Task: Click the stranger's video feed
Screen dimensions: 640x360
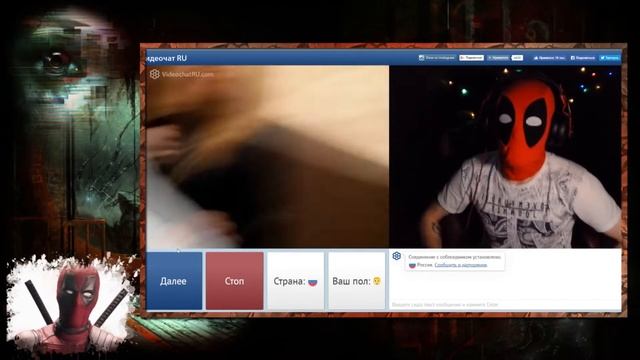Action: 268,157
